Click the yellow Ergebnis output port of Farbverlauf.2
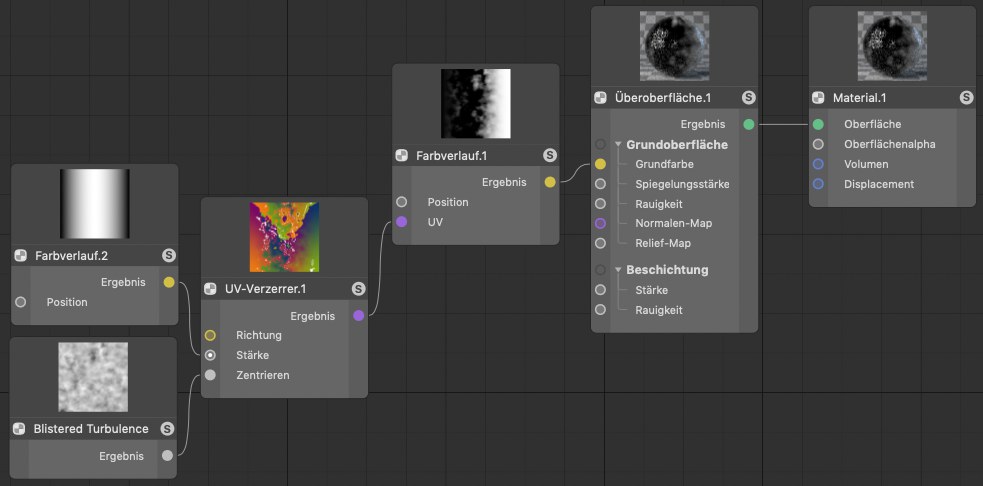983x486 pixels. pos(169,282)
